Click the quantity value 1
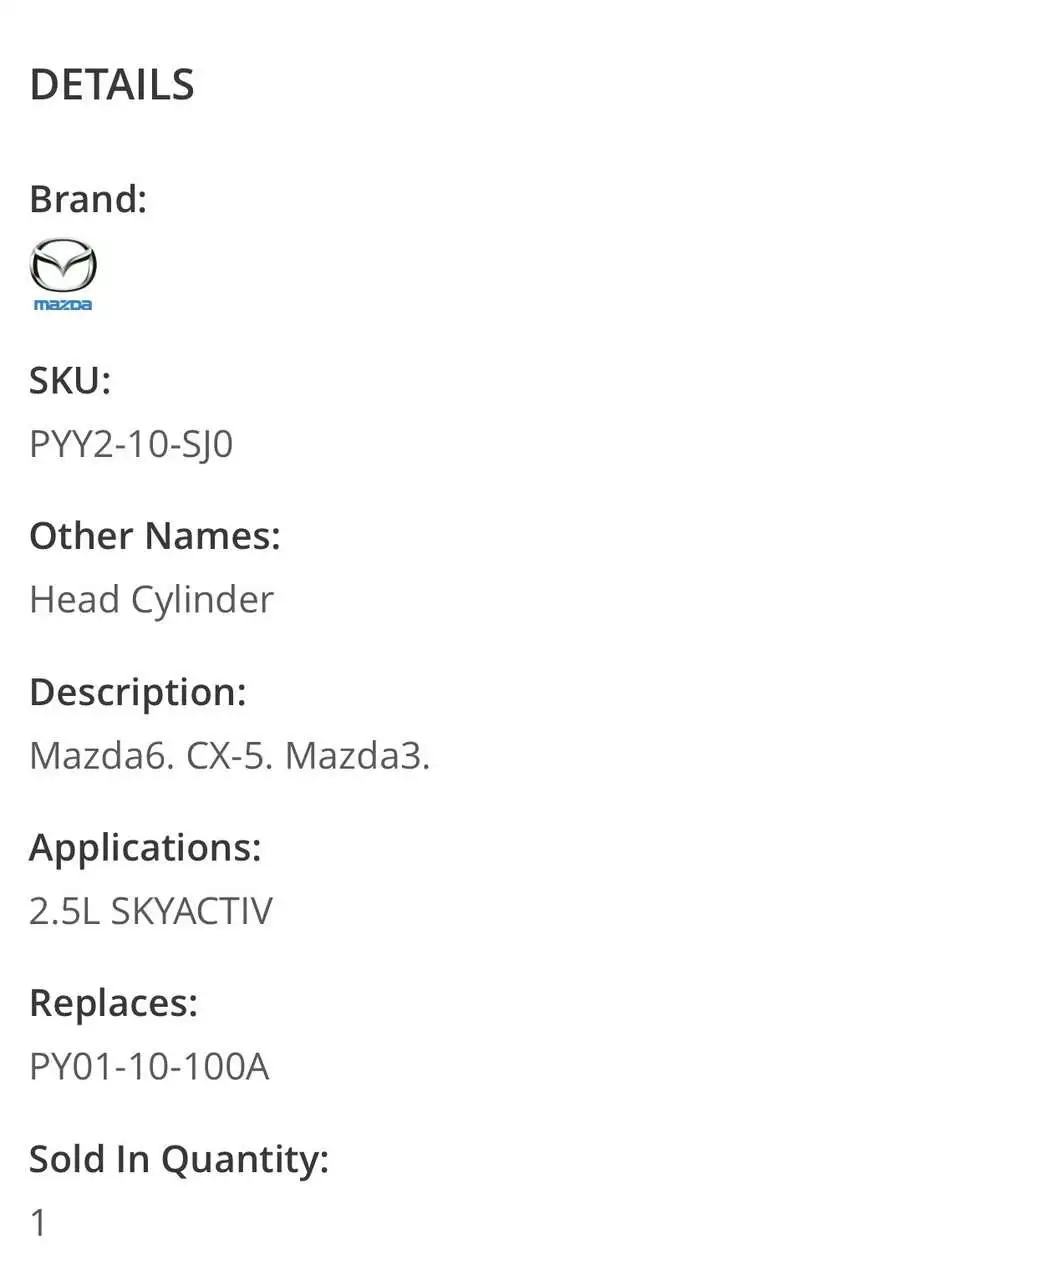 coord(38,1223)
